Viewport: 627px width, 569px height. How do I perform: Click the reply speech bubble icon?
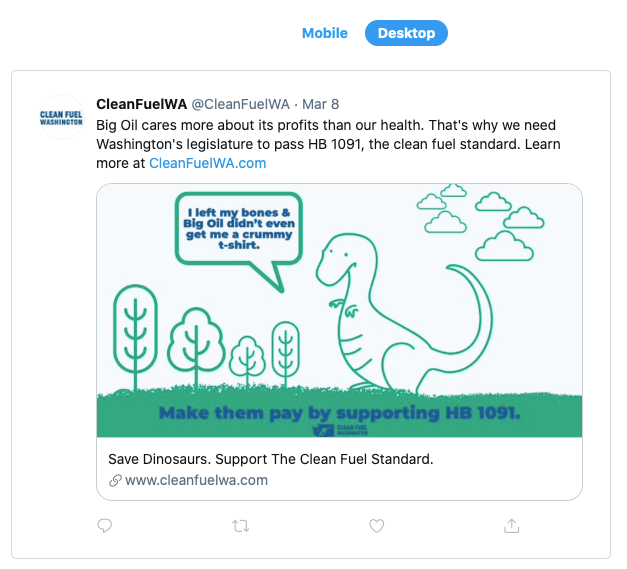[105, 525]
